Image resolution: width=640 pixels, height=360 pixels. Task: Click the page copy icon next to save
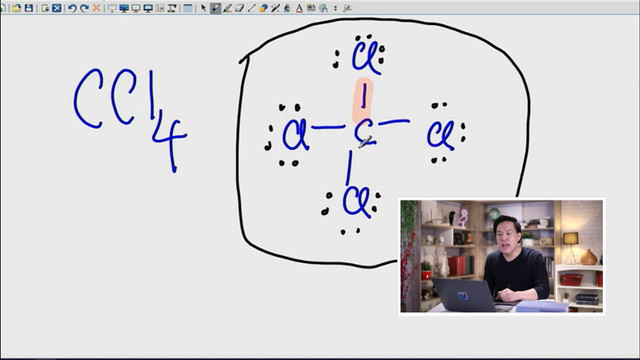[45, 8]
